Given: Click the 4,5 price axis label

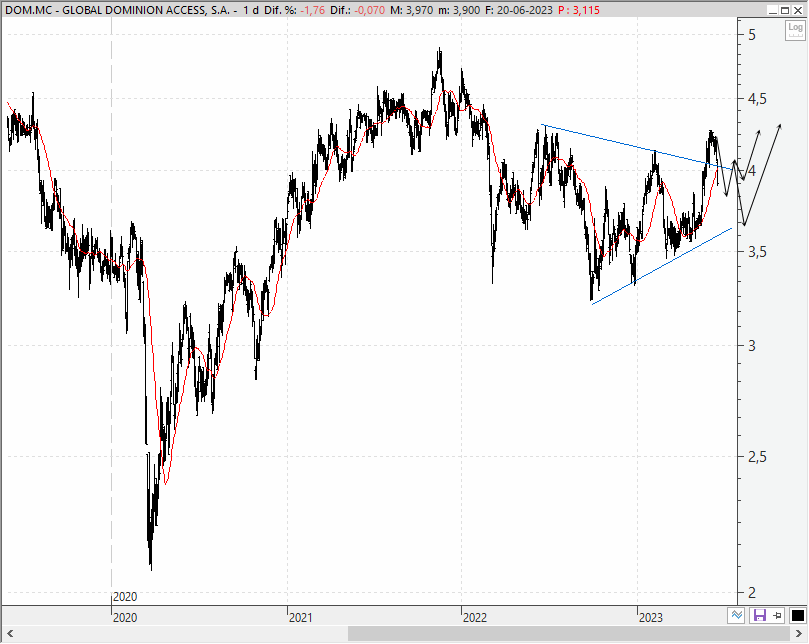Looking at the screenshot, I should click(x=757, y=99).
